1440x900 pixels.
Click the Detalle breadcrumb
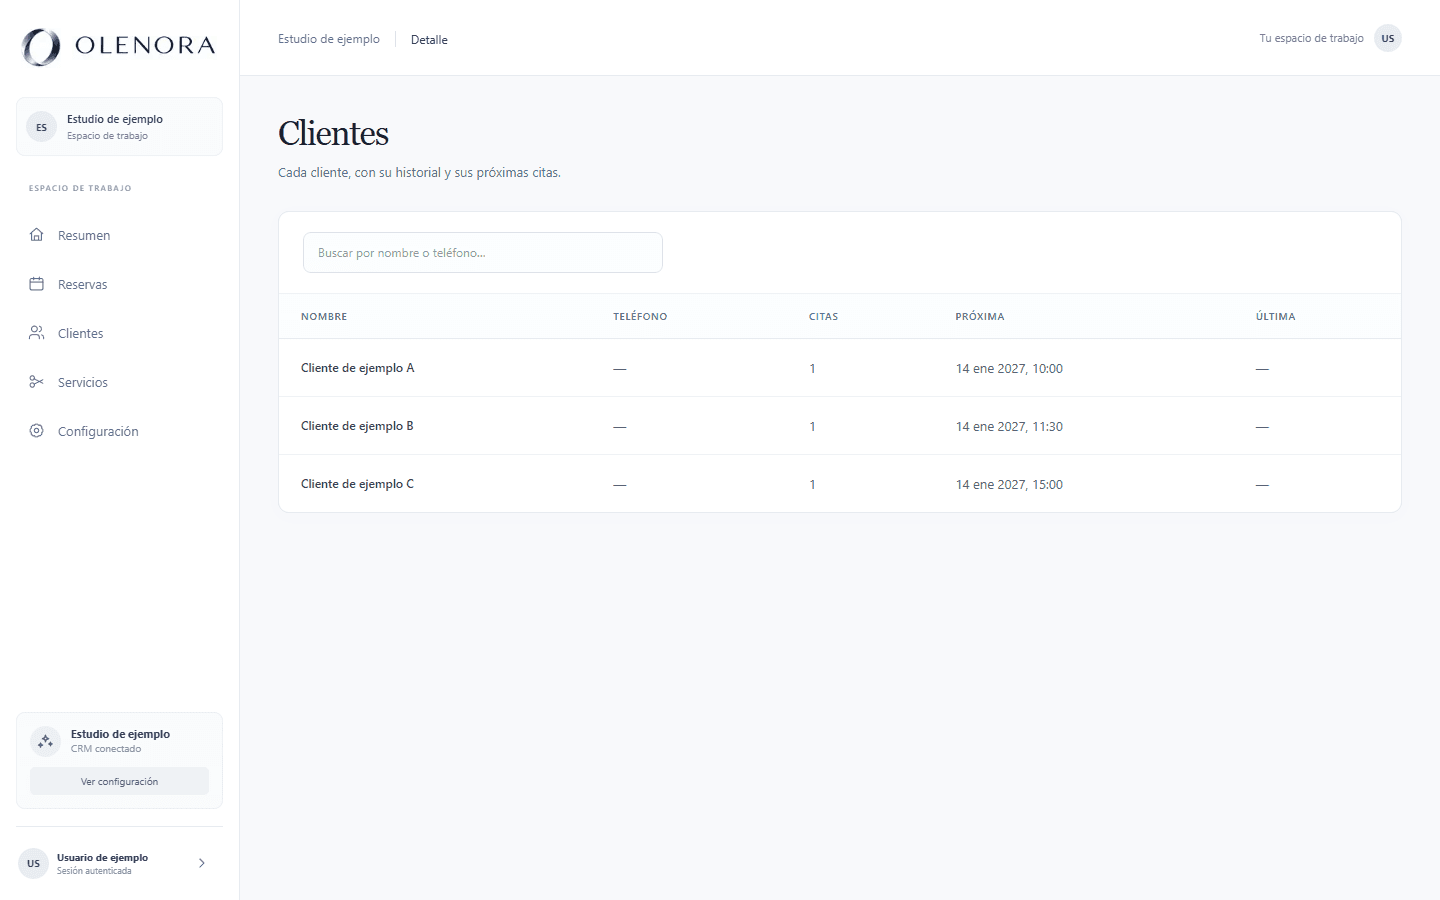pyautogui.click(x=429, y=40)
